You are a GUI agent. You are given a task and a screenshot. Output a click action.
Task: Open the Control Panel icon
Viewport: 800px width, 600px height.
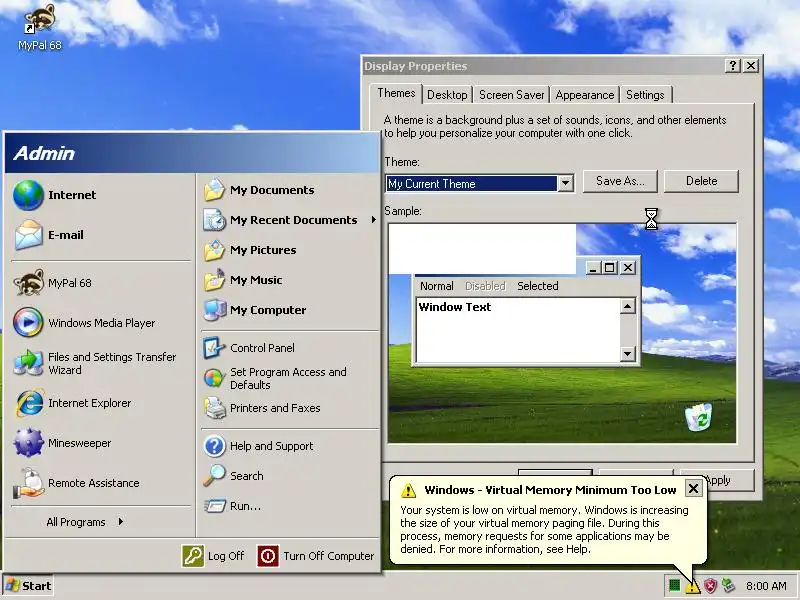[x=214, y=347]
